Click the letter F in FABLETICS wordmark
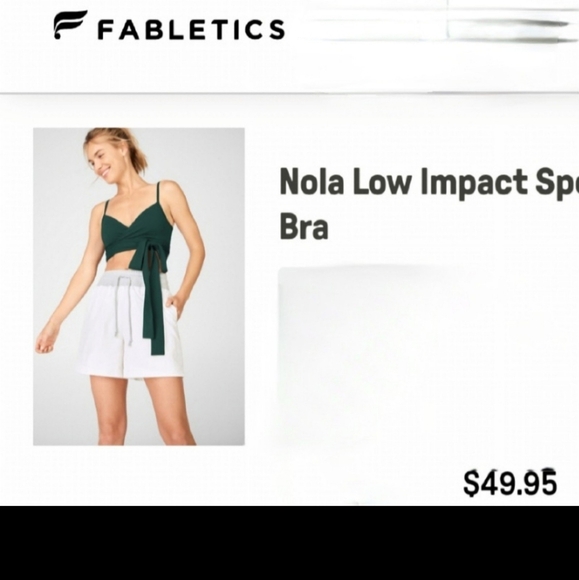The height and width of the screenshot is (580, 579). pos(105,30)
